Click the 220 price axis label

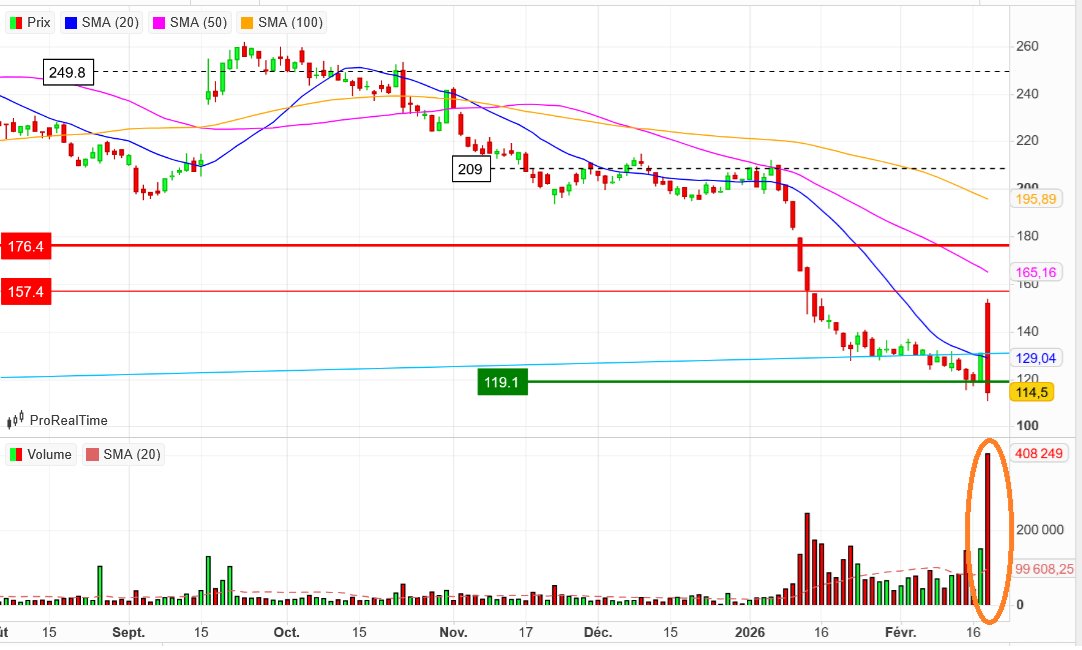(x=1027, y=141)
